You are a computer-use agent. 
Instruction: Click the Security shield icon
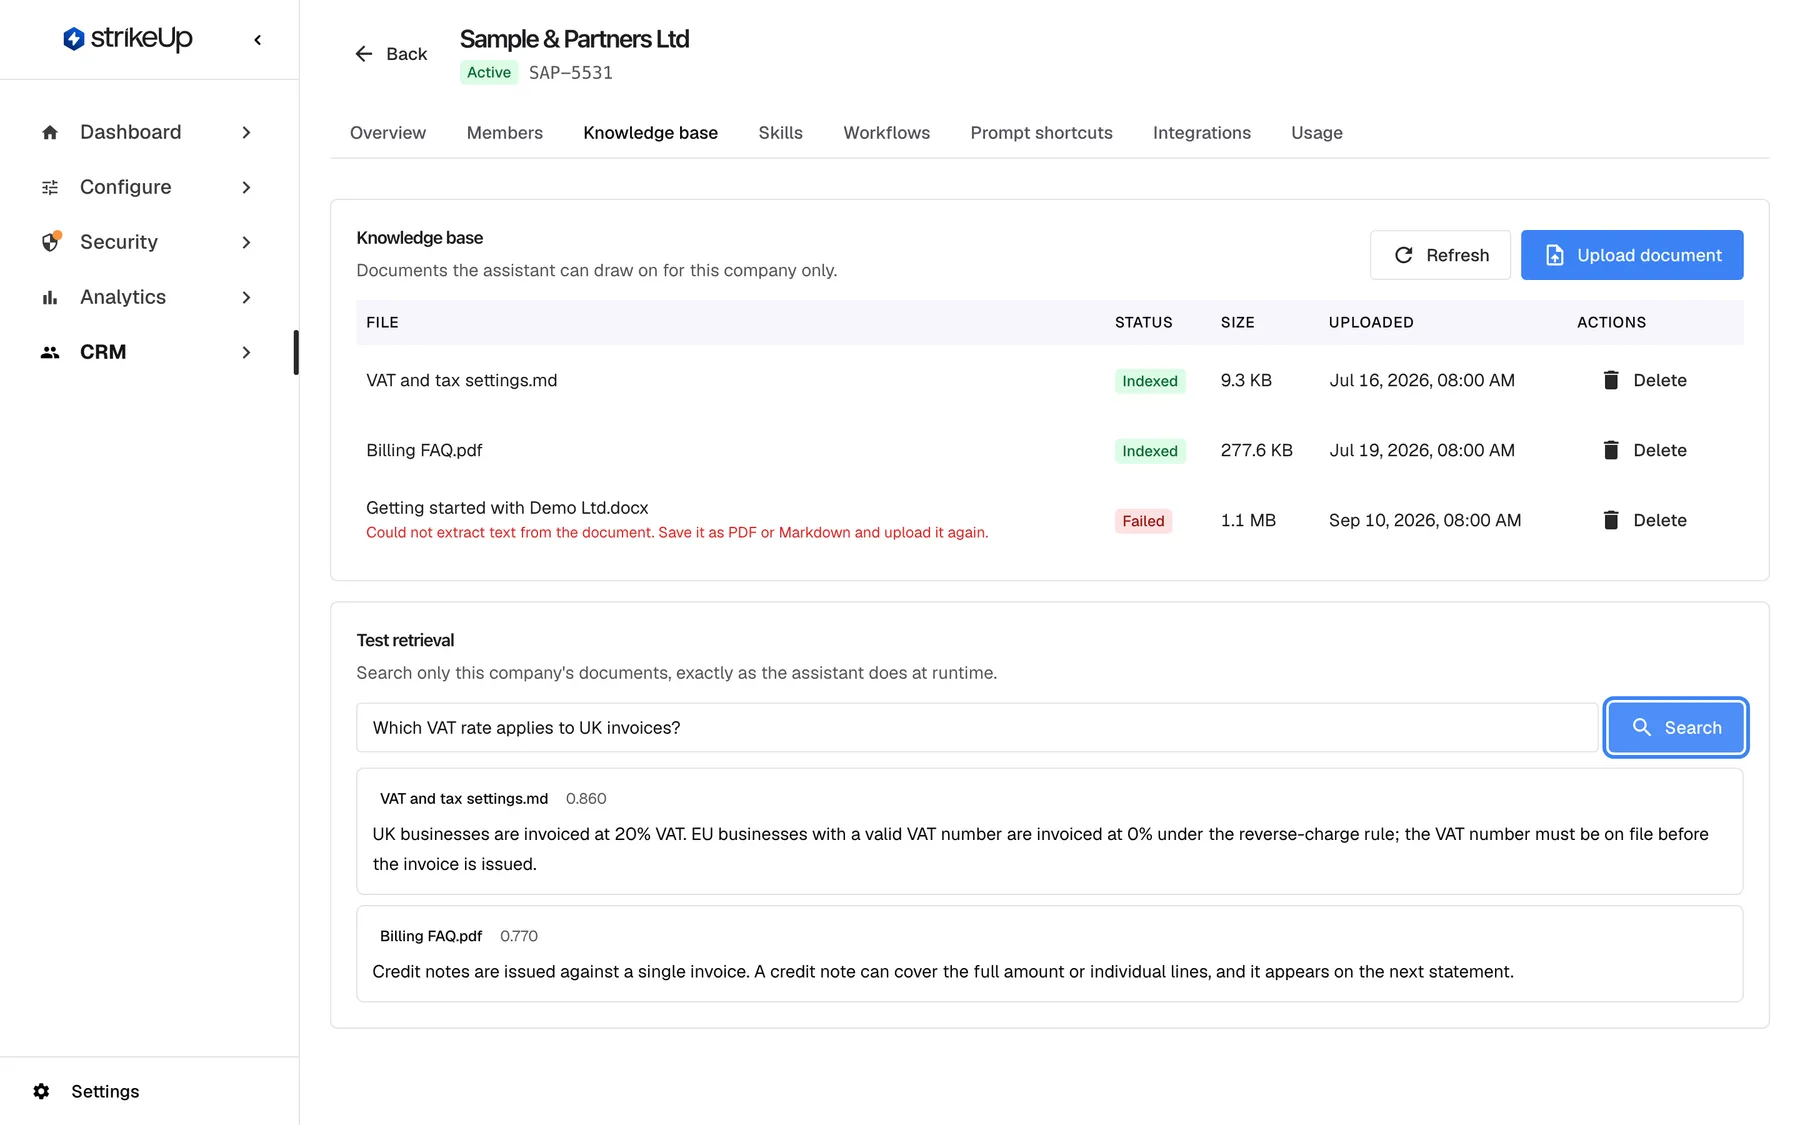pos(50,242)
